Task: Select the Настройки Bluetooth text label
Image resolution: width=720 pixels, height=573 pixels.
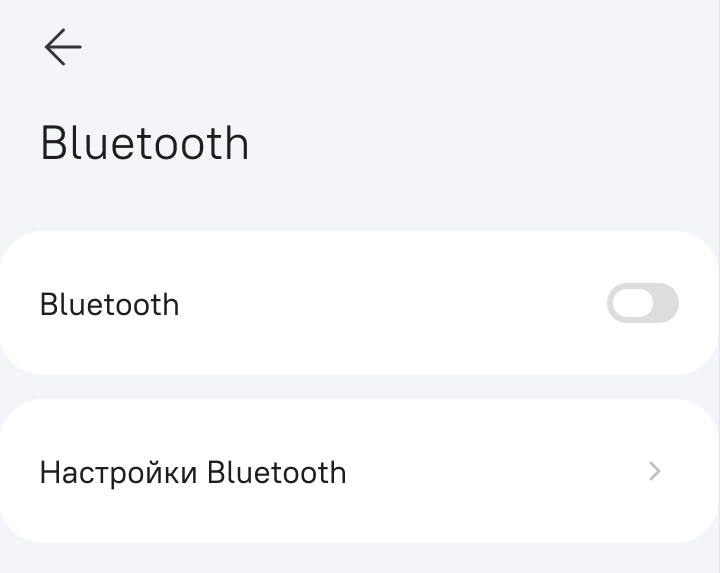Action: click(x=193, y=472)
